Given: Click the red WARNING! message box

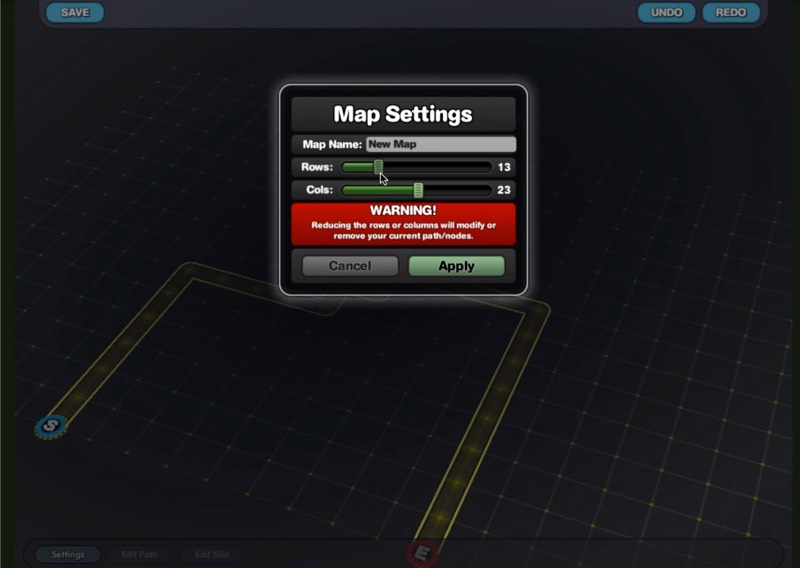Looking at the screenshot, I should coord(403,224).
